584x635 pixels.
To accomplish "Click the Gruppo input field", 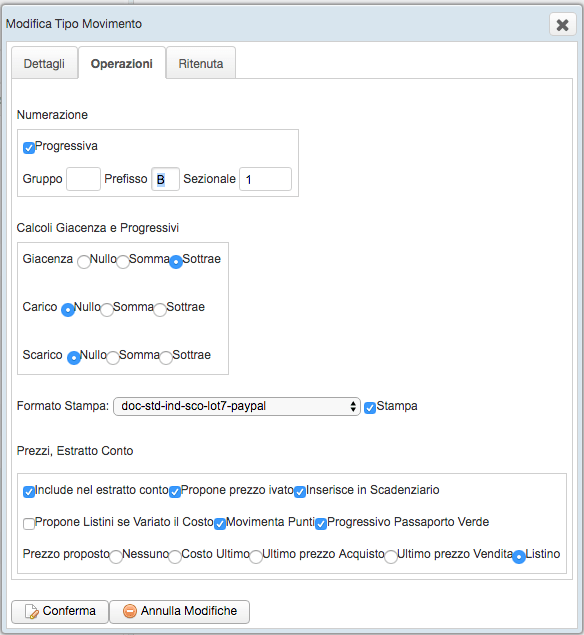I will 83,179.
